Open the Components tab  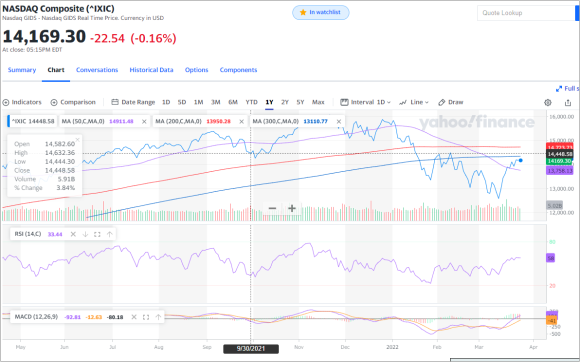238,70
